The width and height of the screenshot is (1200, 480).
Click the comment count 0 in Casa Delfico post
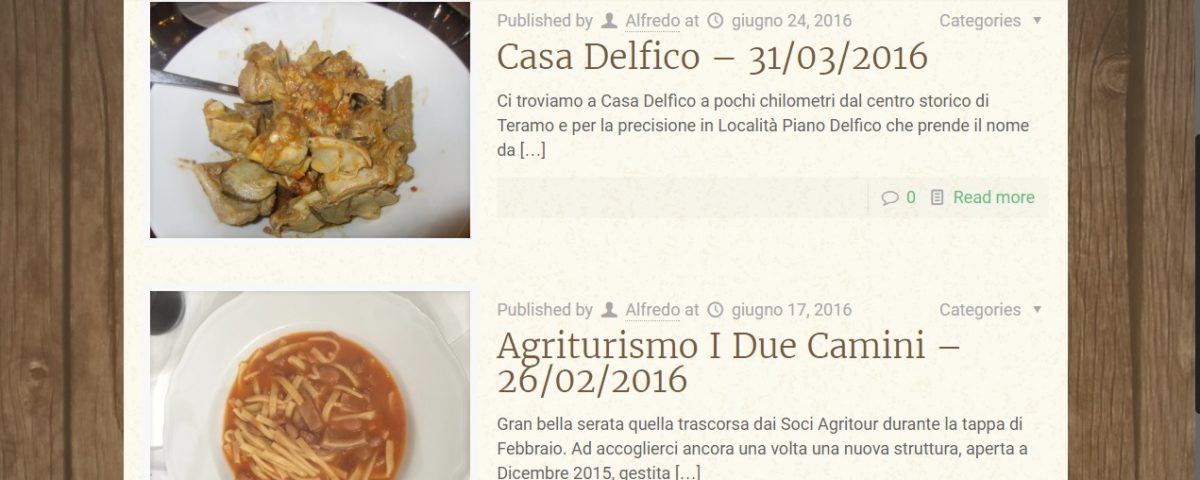coord(911,198)
